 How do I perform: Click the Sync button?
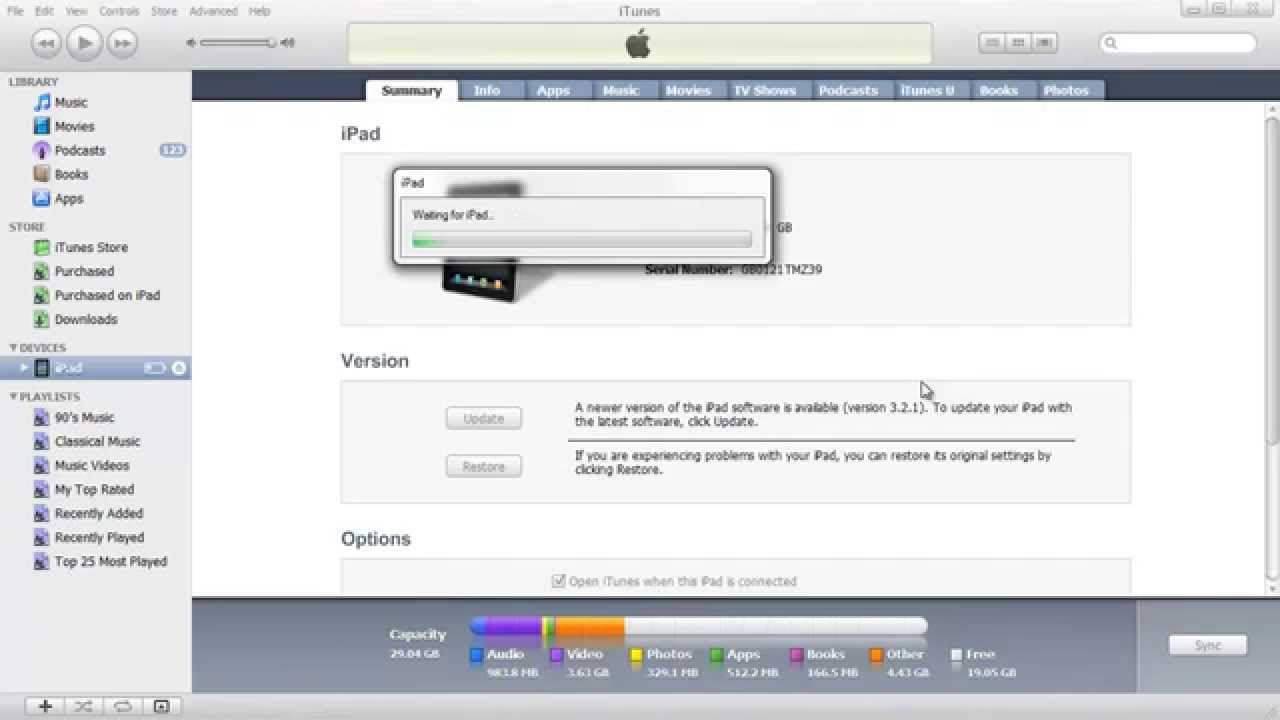coord(1208,645)
